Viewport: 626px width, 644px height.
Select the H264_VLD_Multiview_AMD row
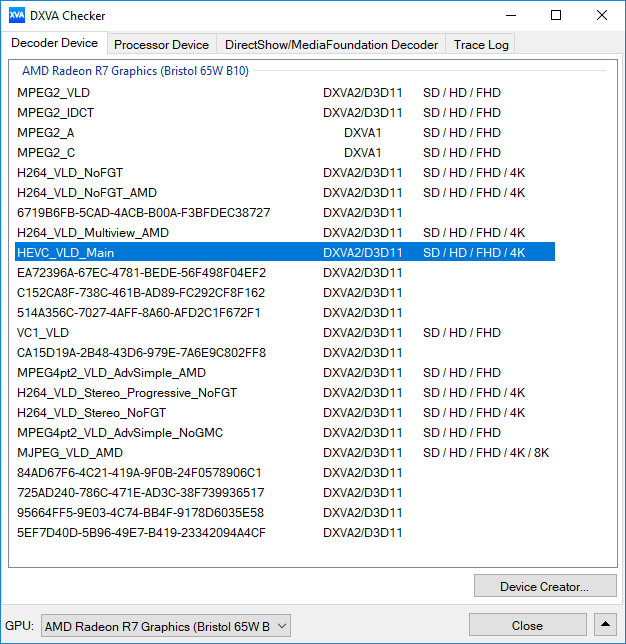285,232
